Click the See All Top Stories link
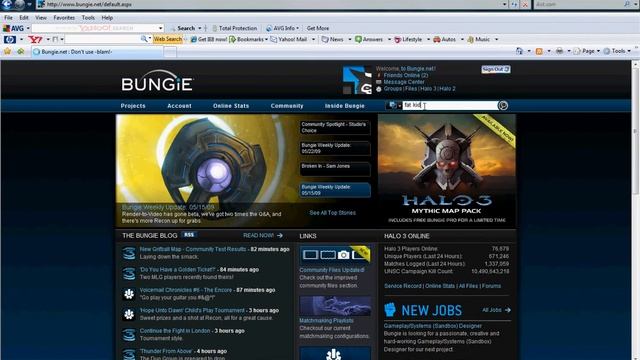 pyautogui.click(x=333, y=213)
